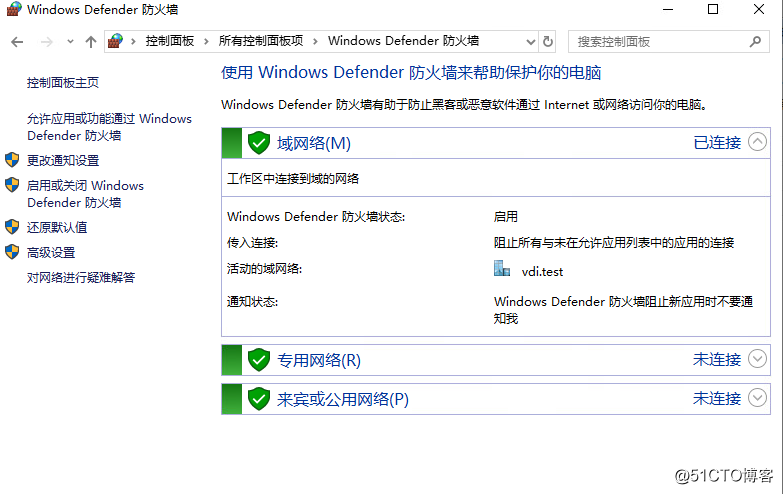Click 已连接 status on 域网络
Viewport: 783px width, 494px height.
click(717, 142)
